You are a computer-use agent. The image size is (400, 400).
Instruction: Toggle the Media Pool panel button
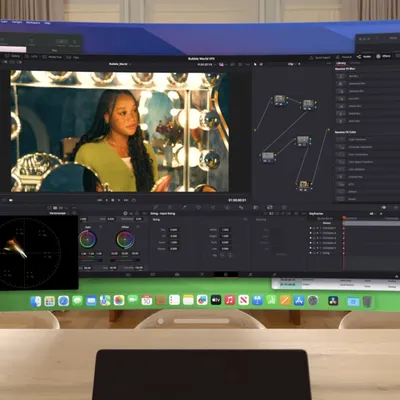click(x=52, y=57)
